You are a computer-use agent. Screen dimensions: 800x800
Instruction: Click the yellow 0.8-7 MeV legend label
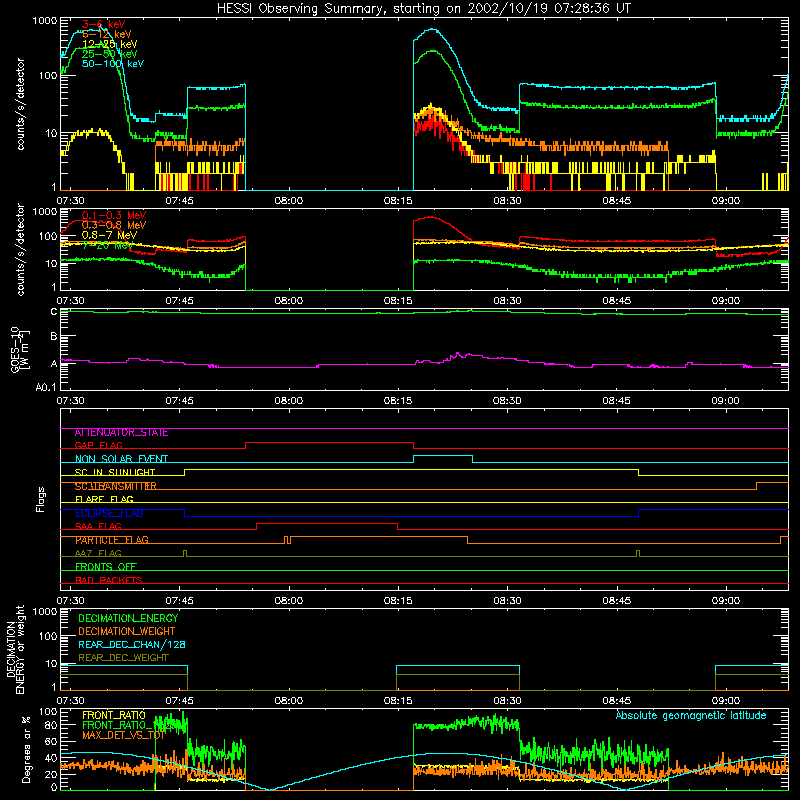(x=110, y=235)
